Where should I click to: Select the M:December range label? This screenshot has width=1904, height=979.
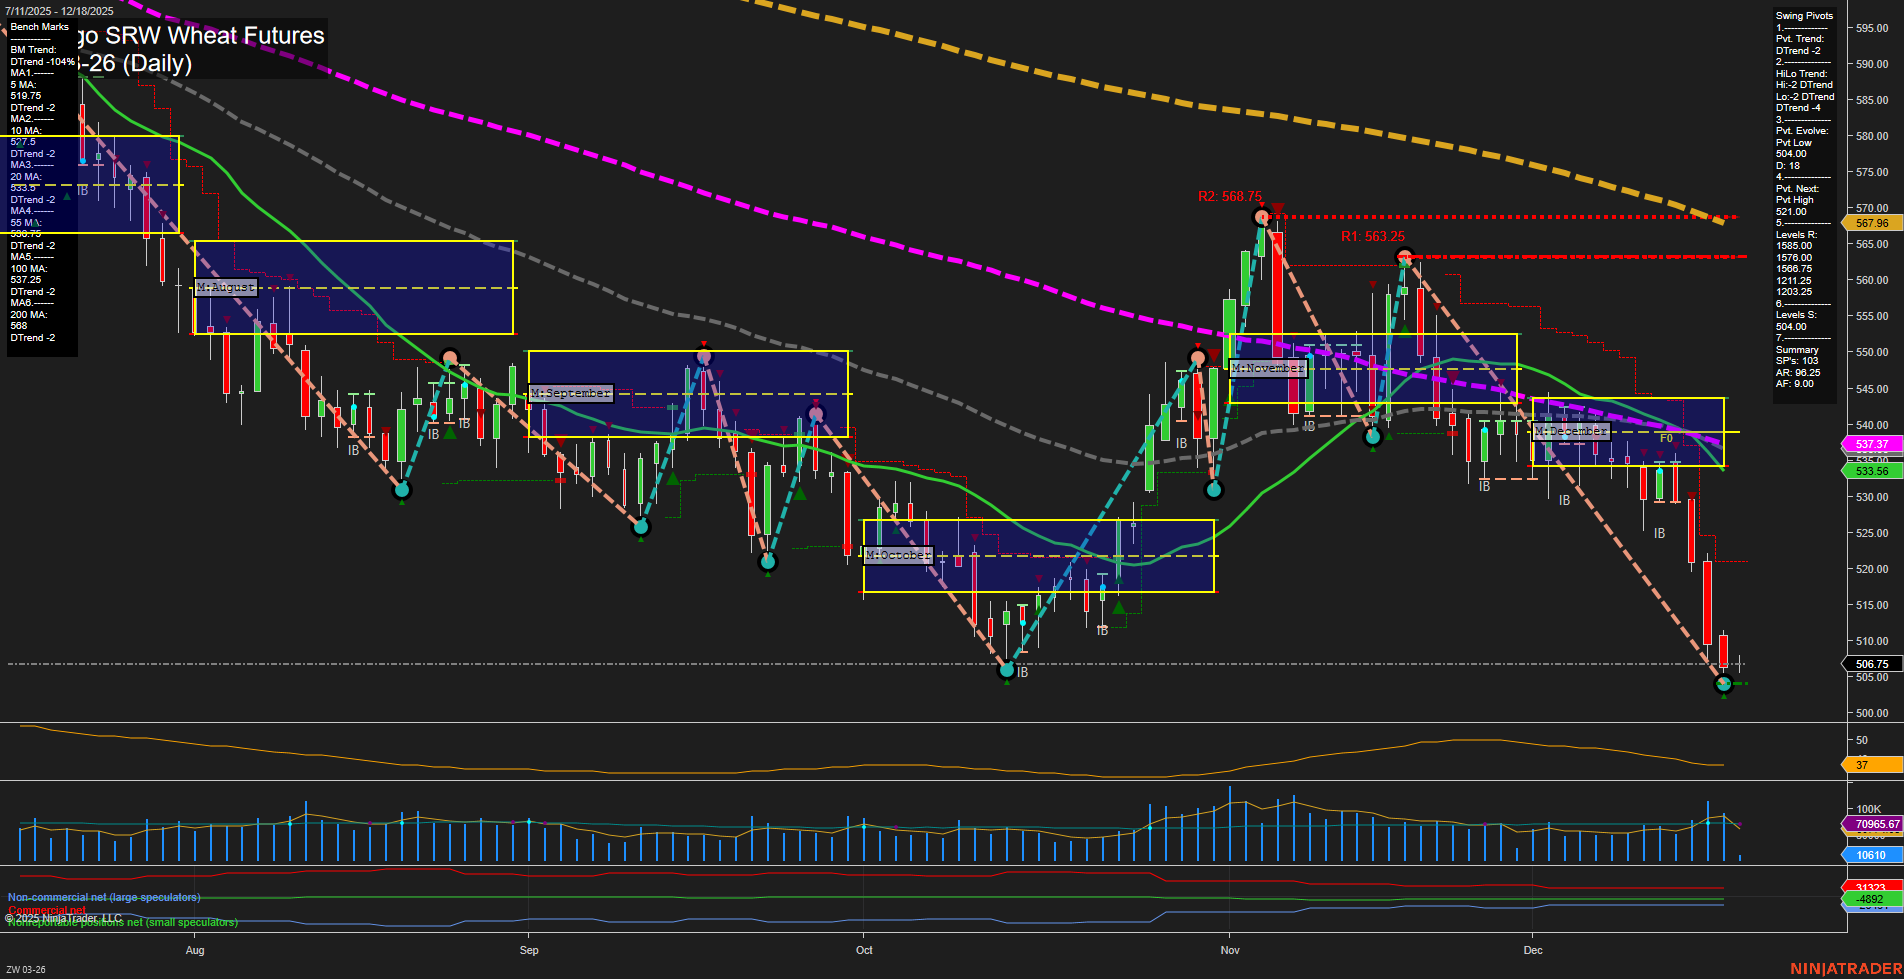[1572, 430]
